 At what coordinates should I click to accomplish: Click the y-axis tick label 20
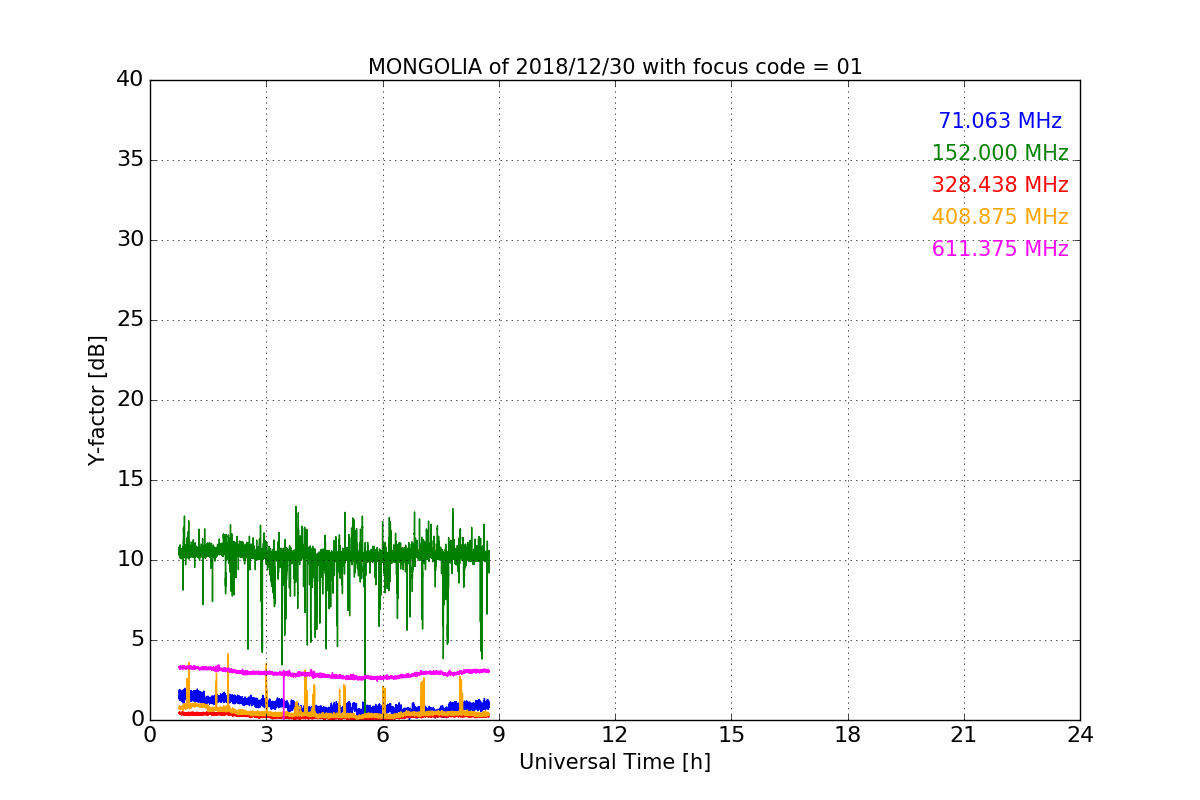click(130, 400)
